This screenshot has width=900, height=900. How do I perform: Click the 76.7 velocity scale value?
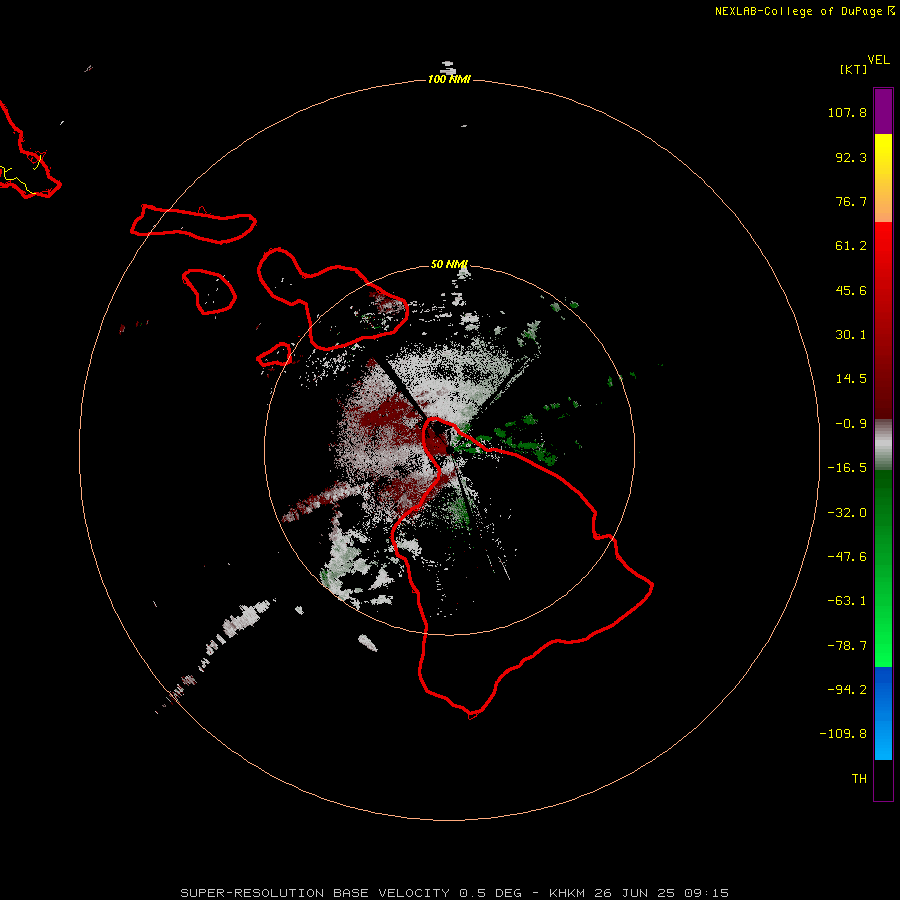pyautogui.click(x=851, y=201)
